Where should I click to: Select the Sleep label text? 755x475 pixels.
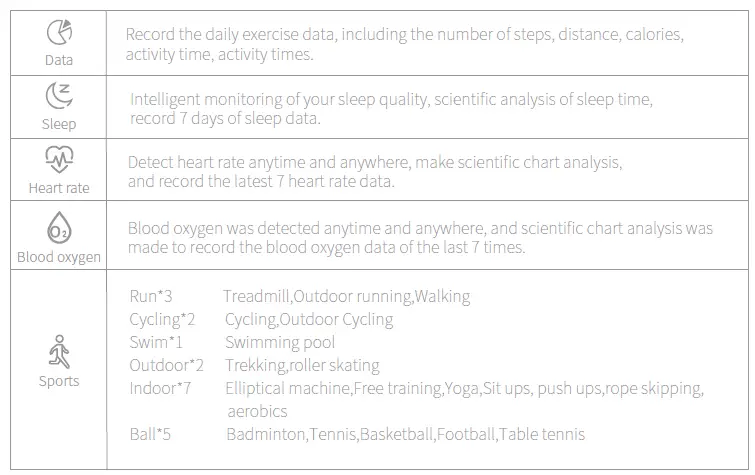click(59, 124)
